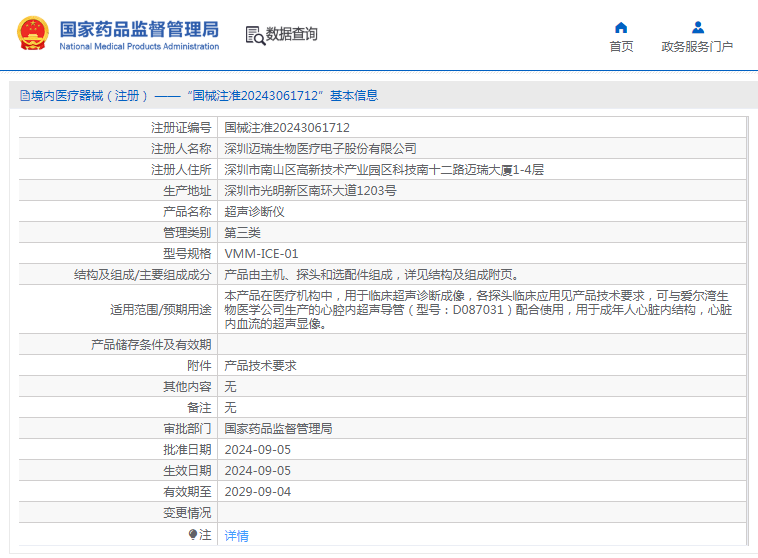Click National Medical Products Administration subtitle
This screenshot has width=758, height=558.
click(139, 46)
